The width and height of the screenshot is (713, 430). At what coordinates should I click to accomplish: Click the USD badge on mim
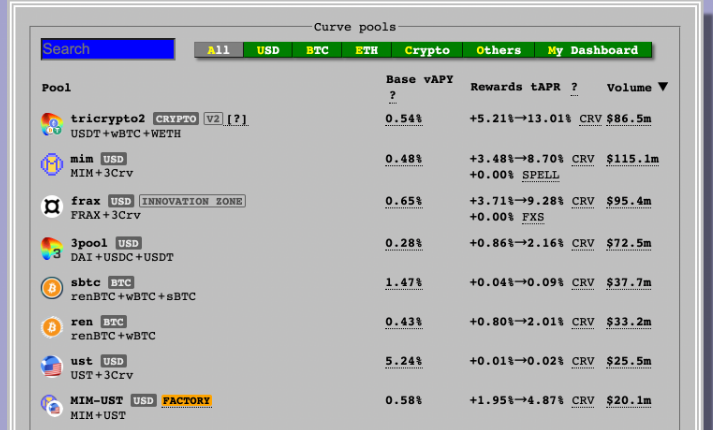pyautogui.click(x=114, y=159)
